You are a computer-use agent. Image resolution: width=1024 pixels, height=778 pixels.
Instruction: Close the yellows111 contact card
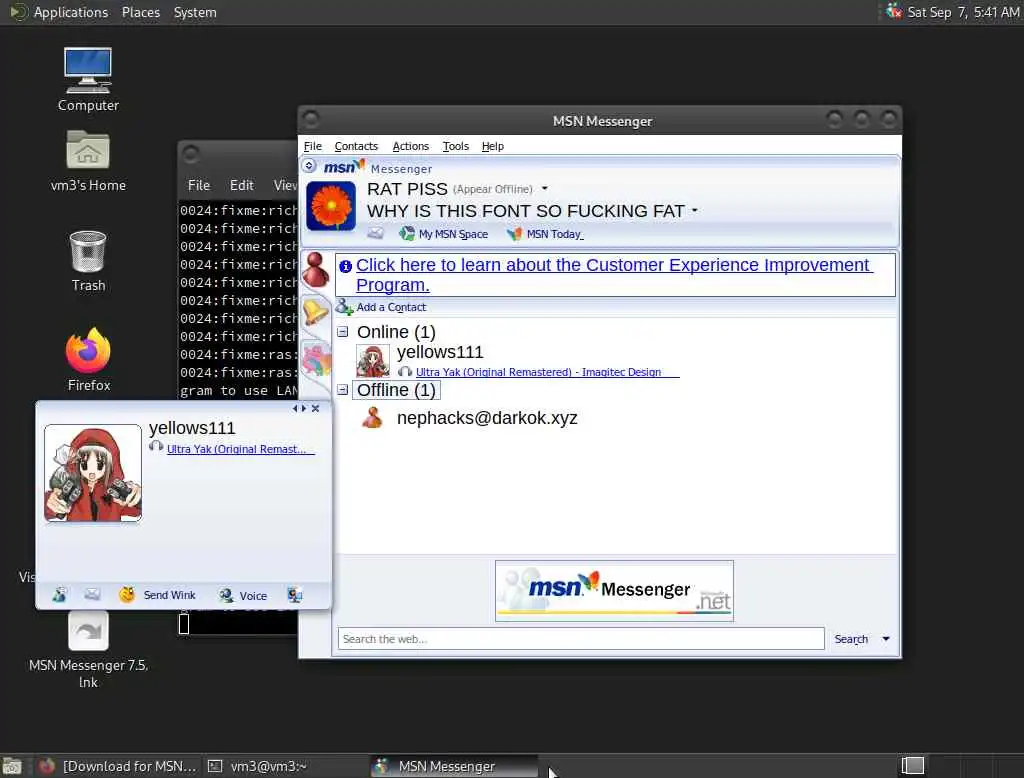pyautogui.click(x=315, y=408)
